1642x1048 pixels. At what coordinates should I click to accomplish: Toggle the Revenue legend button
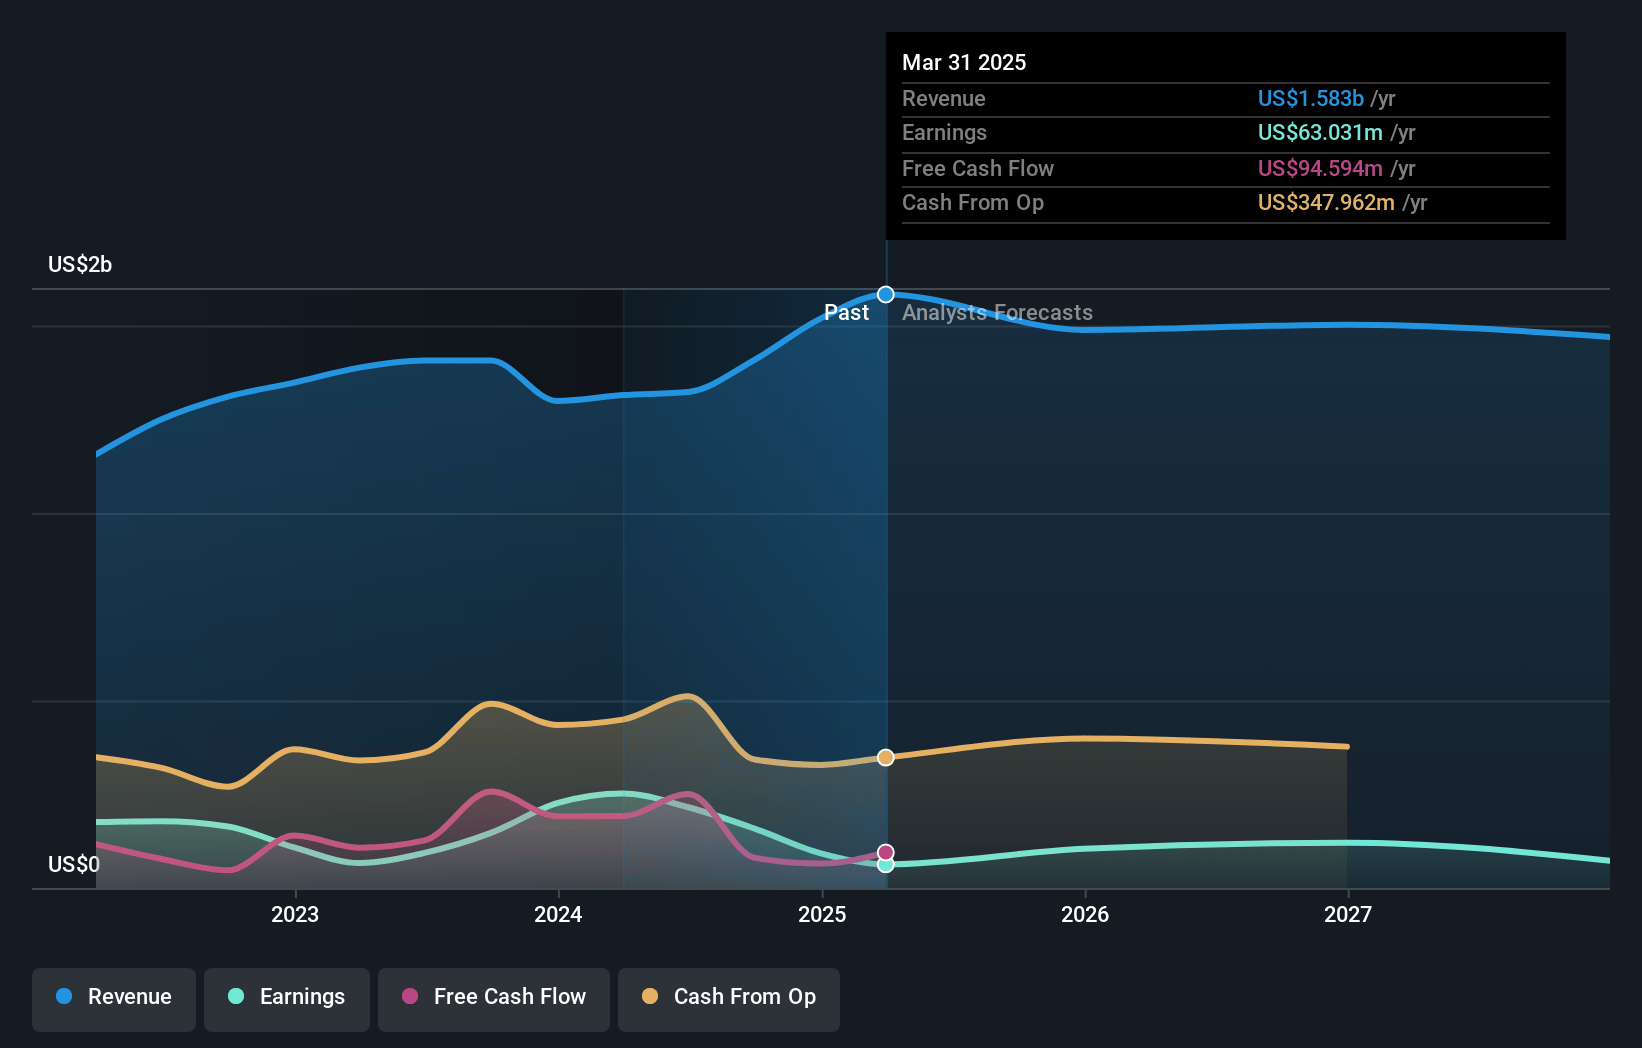point(114,999)
